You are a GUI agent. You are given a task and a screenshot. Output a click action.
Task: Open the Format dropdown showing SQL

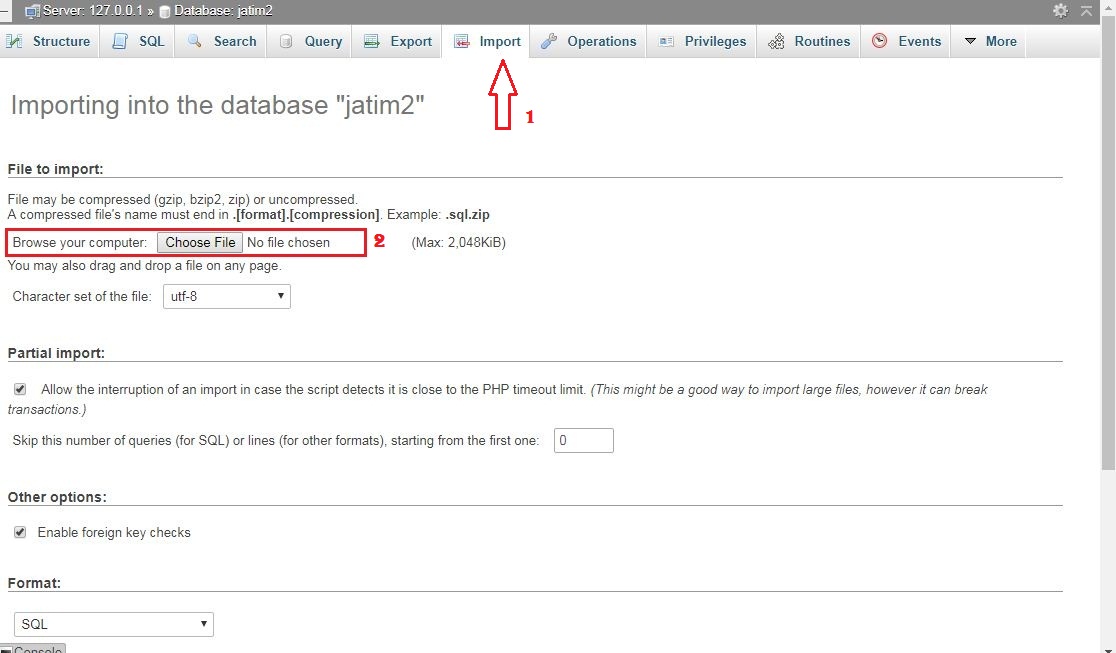pos(113,623)
